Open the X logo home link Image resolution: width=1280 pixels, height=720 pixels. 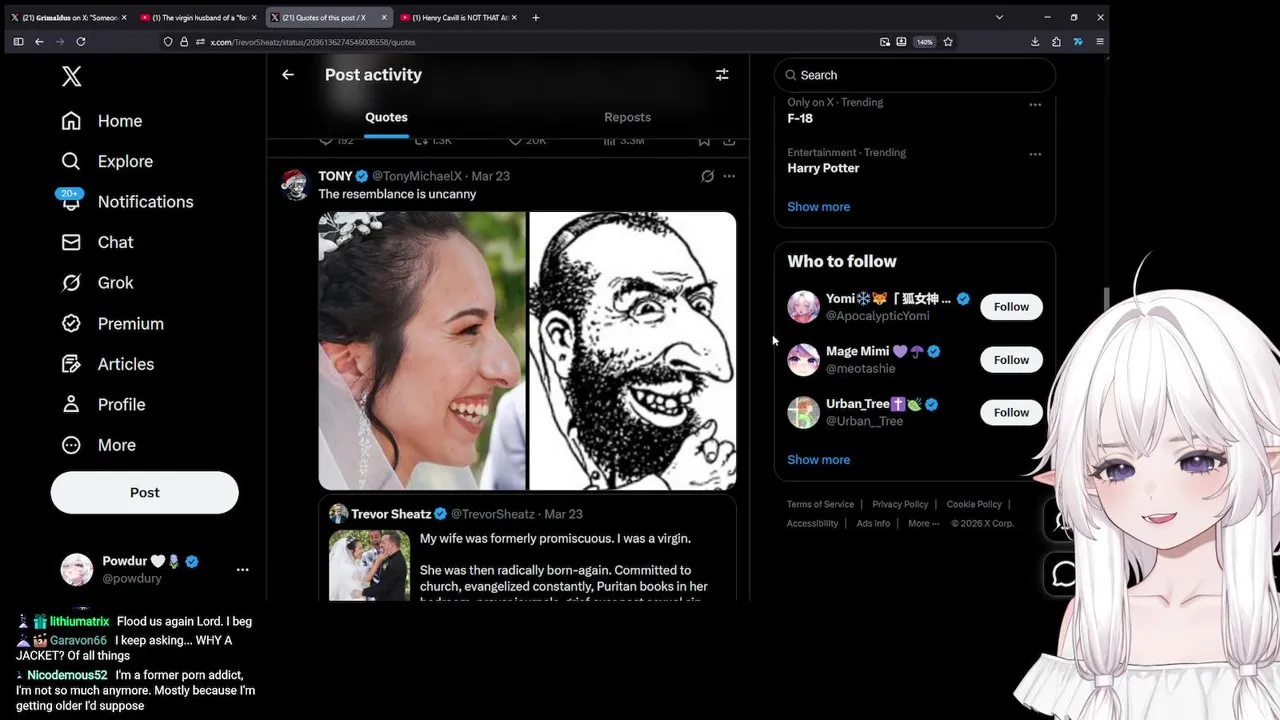coord(71,76)
